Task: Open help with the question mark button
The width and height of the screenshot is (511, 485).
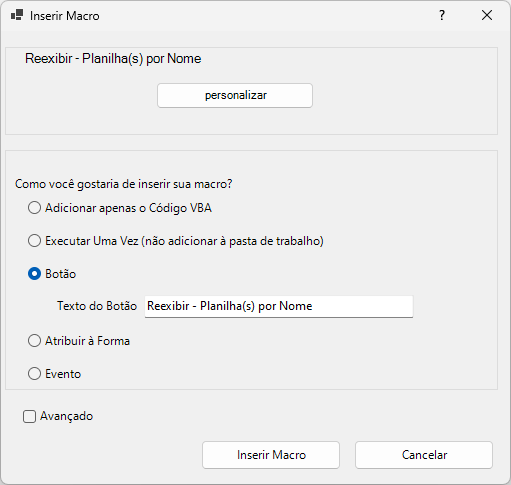Action: click(442, 15)
